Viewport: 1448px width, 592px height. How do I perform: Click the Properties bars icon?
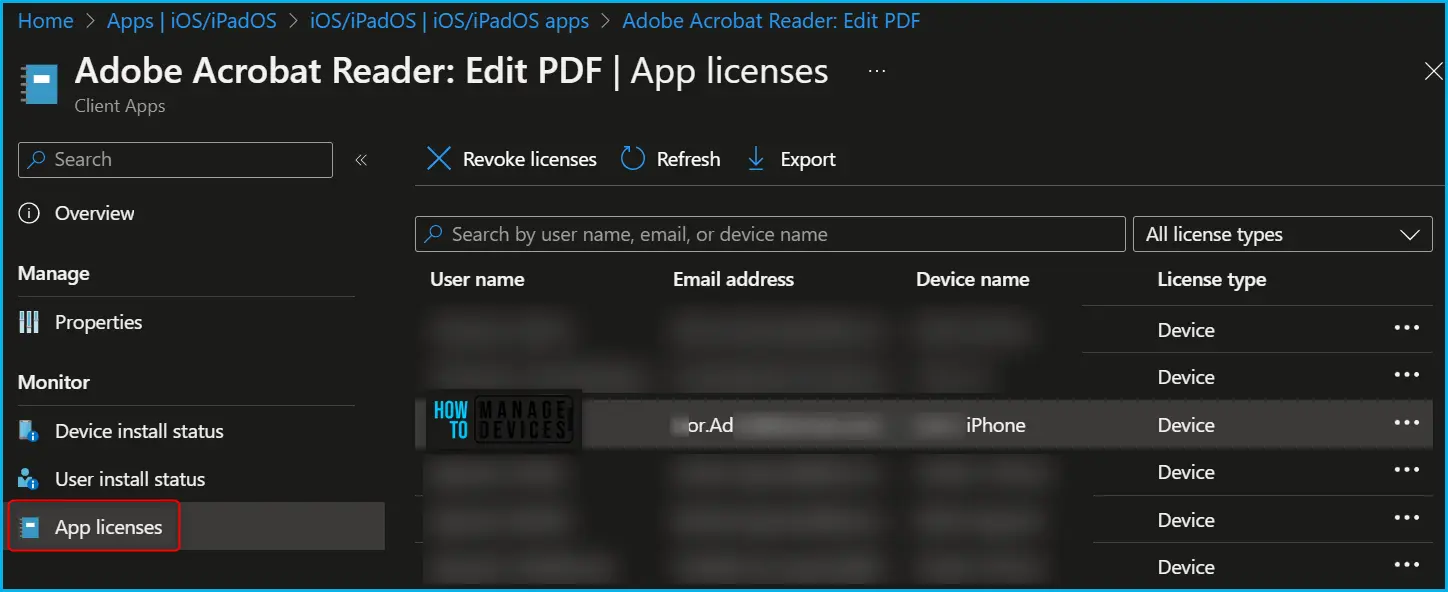coord(30,322)
